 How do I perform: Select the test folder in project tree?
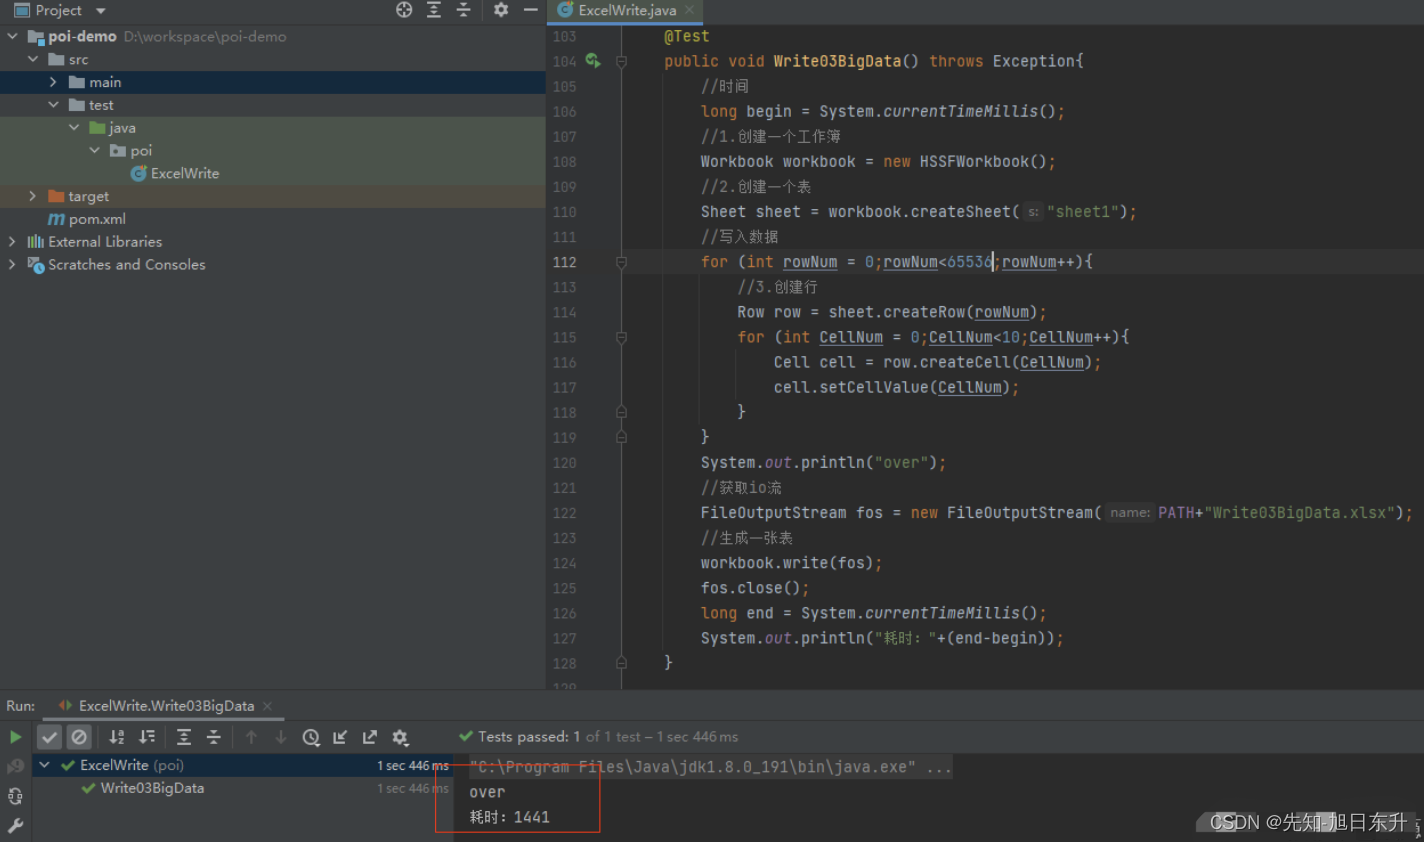(x=101, y=105)
